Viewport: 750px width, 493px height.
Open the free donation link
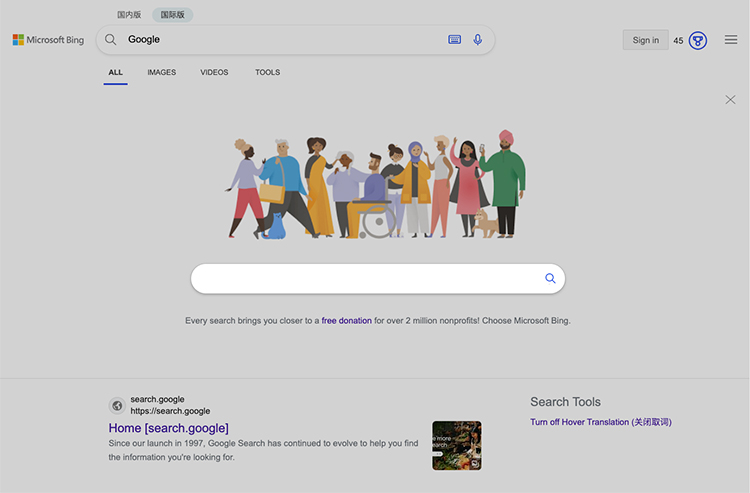346,320
